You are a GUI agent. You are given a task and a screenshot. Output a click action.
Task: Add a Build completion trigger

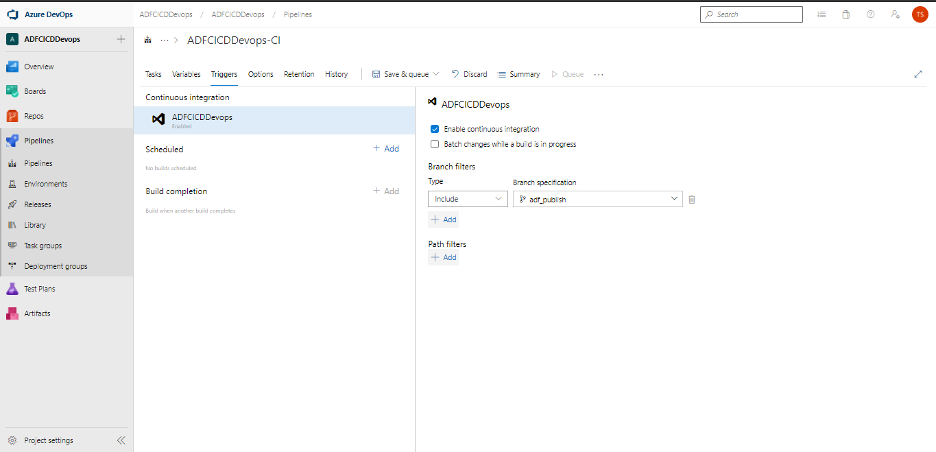tap(386, 191)
